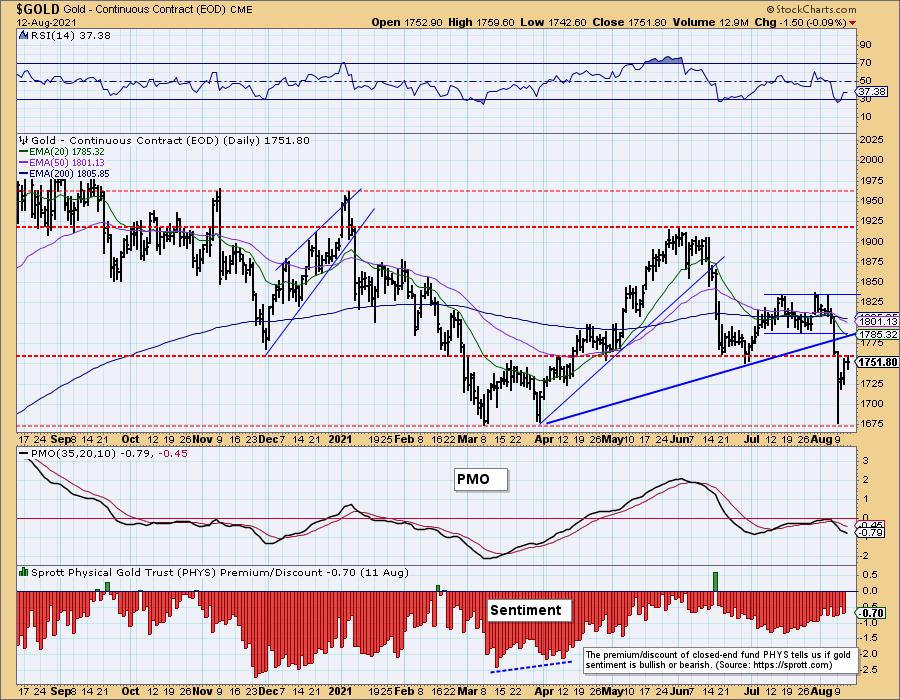Screen dimensions: 900x700
Task: Click the EMA(50) 1801.13 legend entry
Action: click(62, 162)
